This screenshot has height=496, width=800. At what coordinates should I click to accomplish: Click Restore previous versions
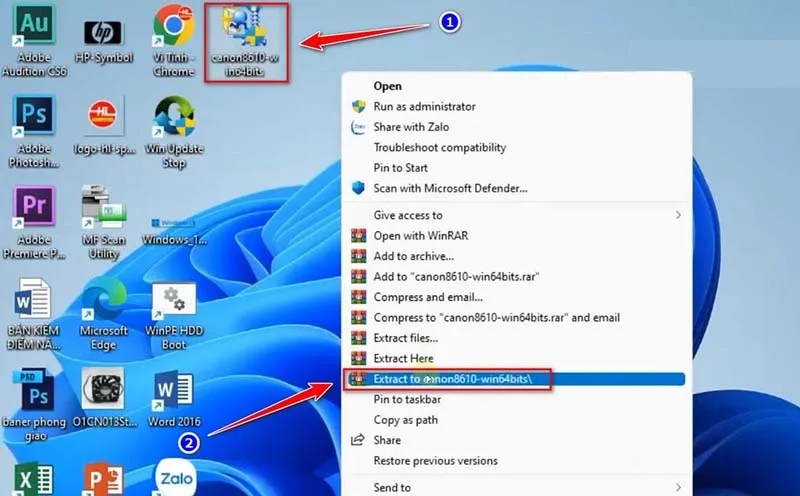[517, 460]
